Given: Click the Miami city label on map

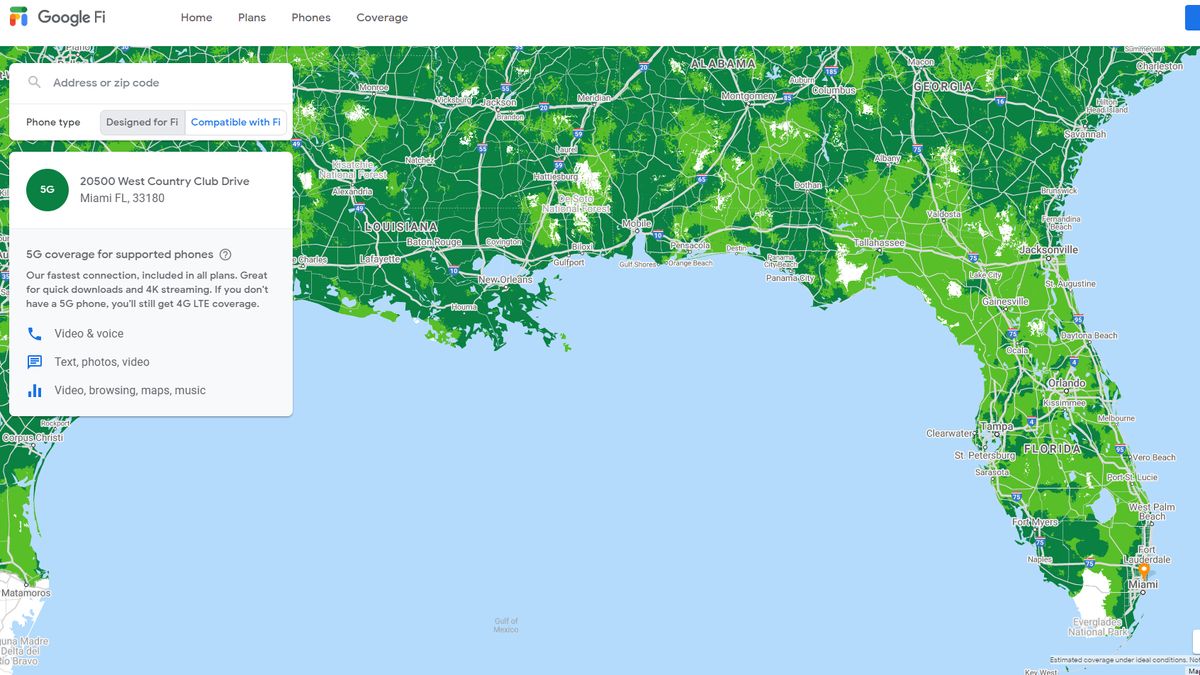Looking at the screenshot, I should coord(1143,584).
